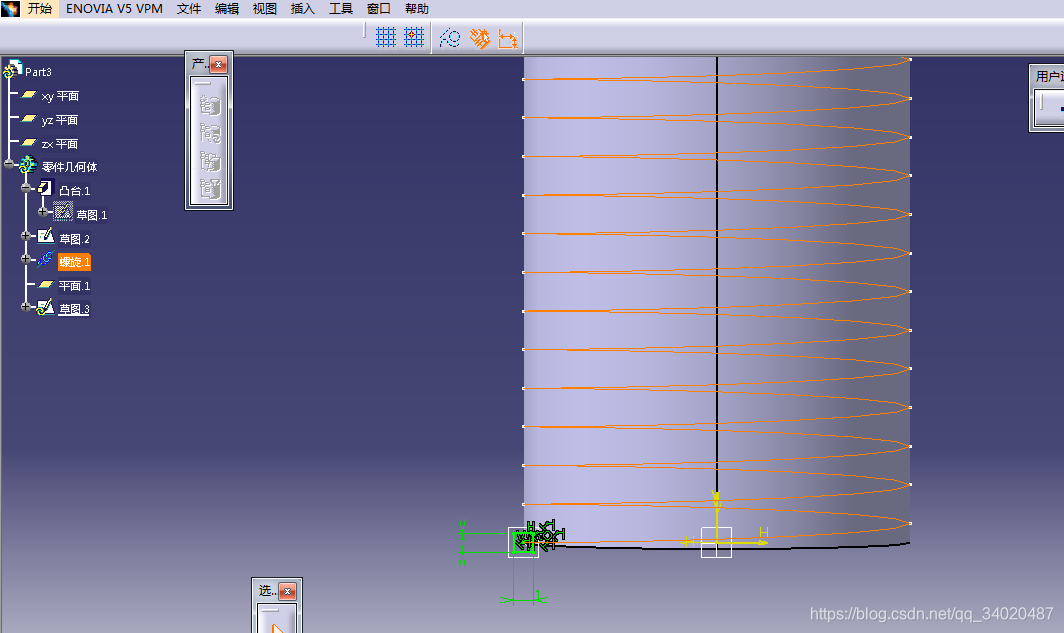Collapse the 凸台.1 tree node
The image size is (1064, 633).
[27, 189]
